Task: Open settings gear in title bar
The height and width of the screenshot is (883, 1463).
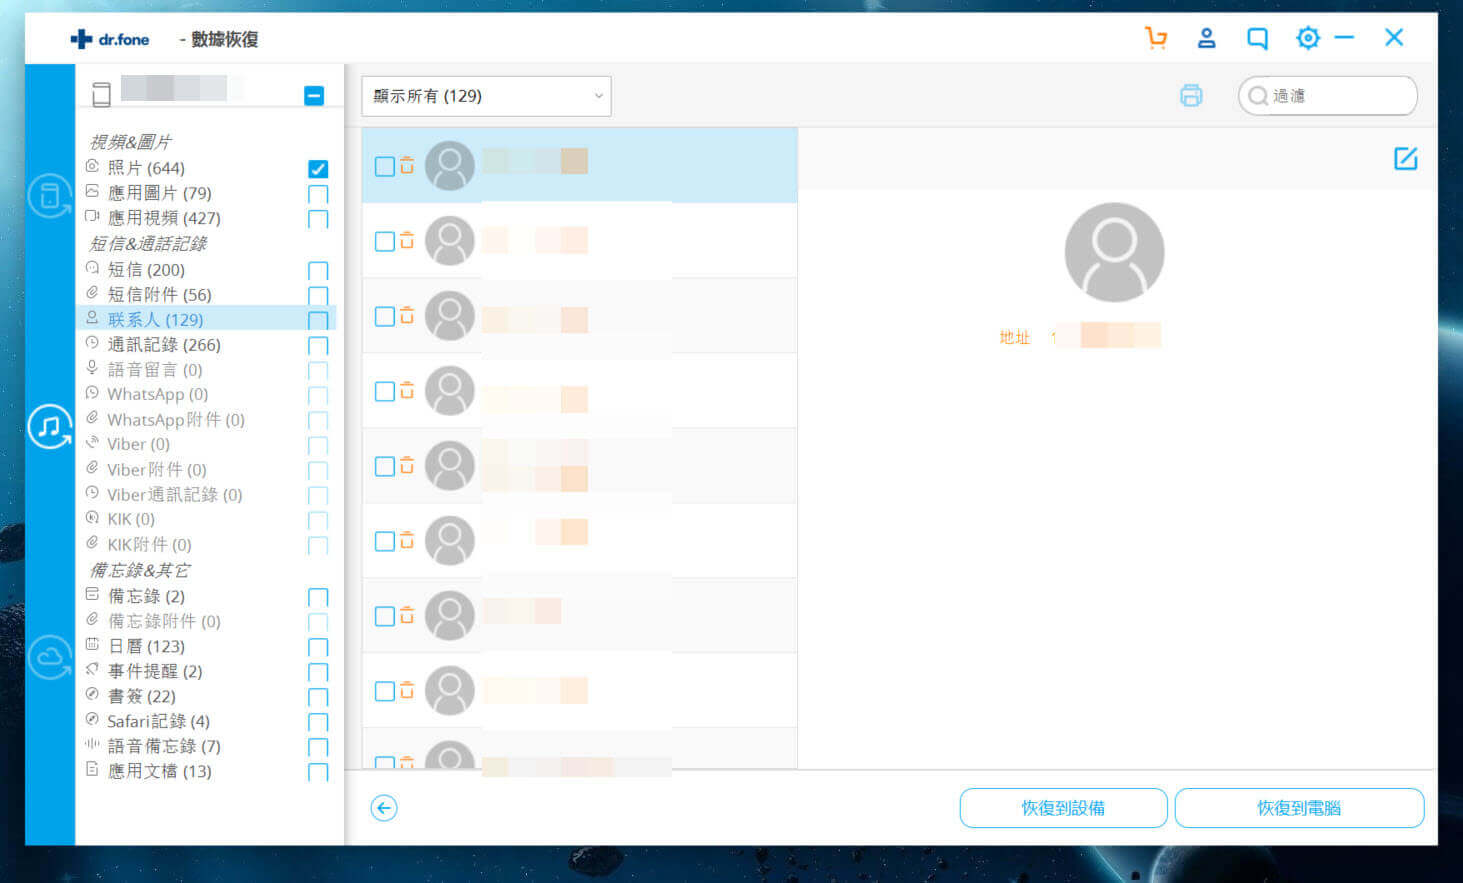Action: tap(1307, 39)
